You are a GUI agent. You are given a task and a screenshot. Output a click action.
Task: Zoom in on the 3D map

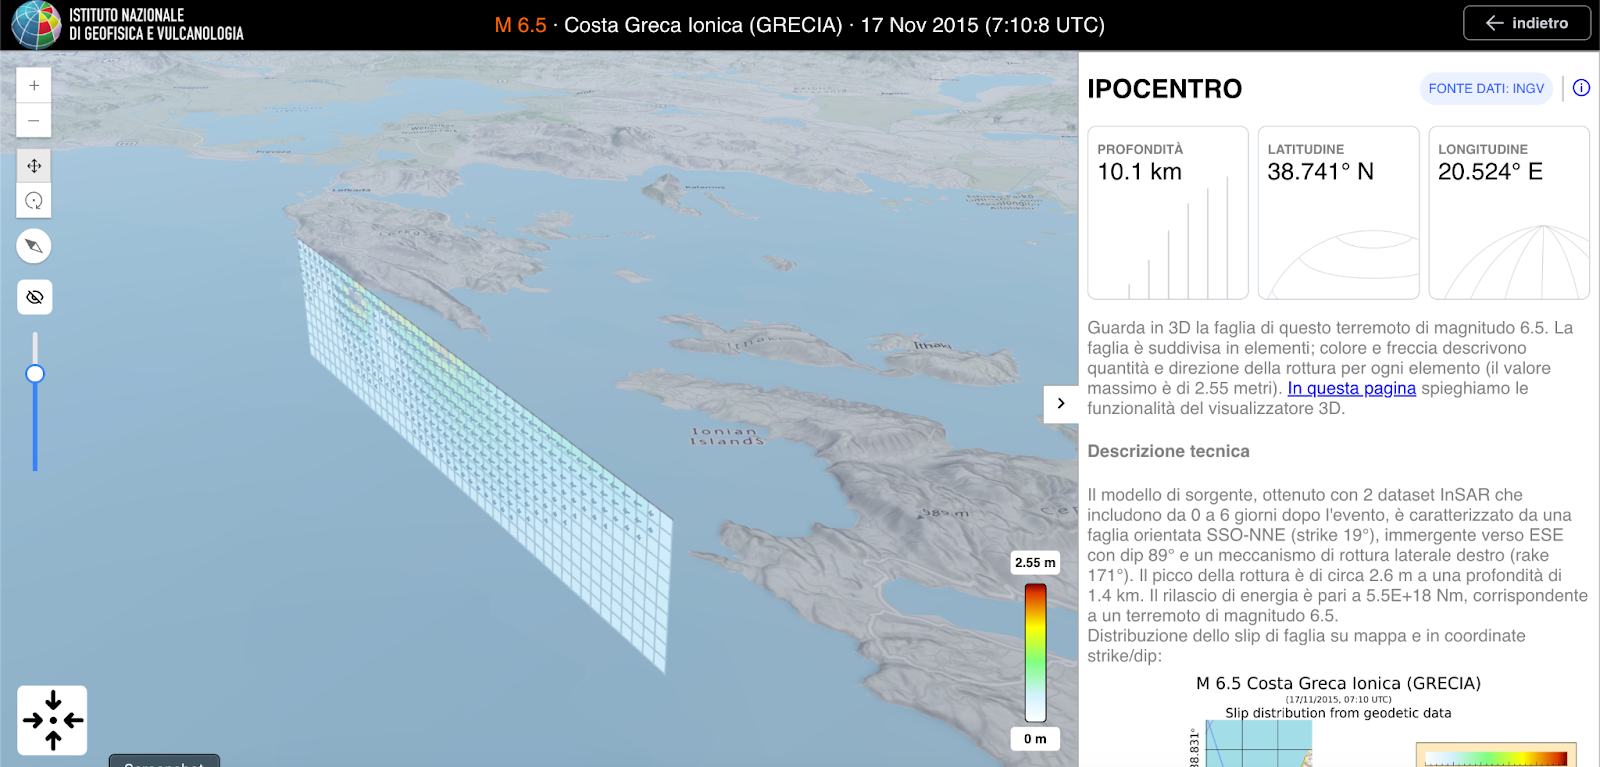[34, 86]
